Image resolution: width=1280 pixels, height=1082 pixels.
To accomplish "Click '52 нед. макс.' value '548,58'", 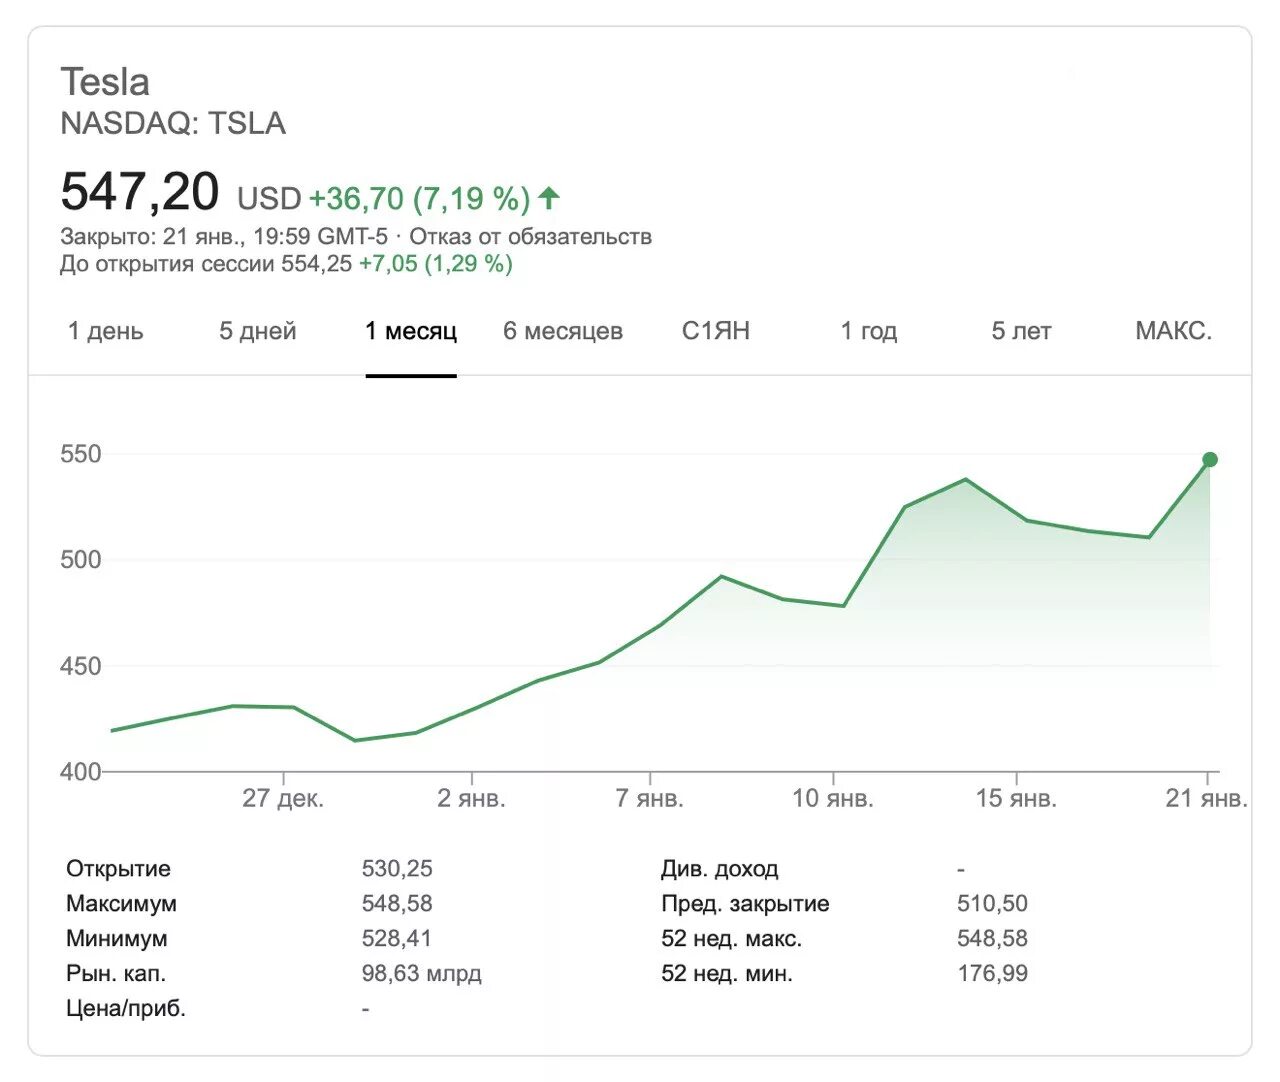I will (992, 938).
